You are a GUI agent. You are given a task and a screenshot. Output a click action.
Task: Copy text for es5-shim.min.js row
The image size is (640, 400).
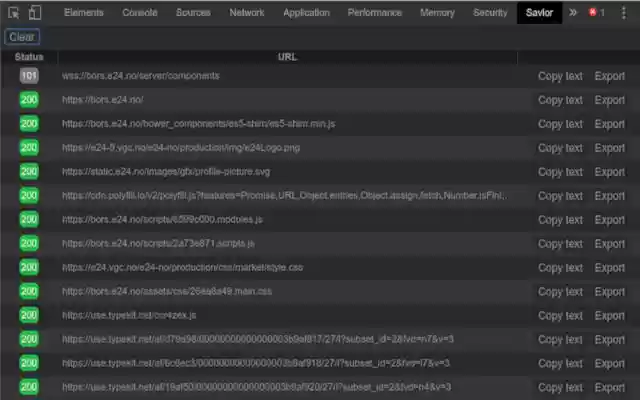coord(560,124)
